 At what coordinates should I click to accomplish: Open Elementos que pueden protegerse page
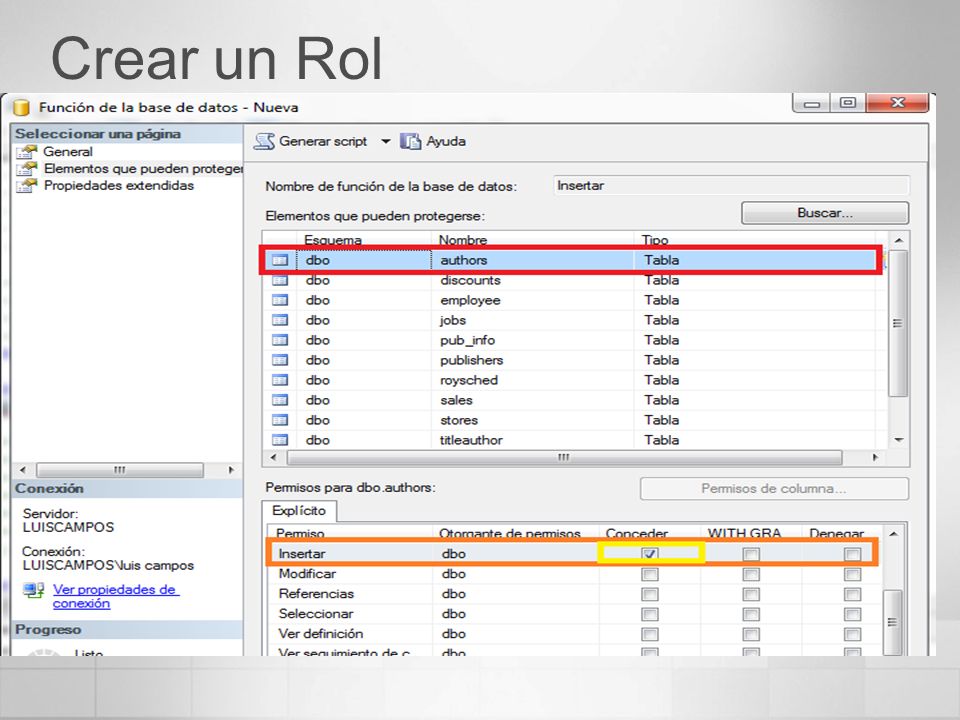[143, 169]
